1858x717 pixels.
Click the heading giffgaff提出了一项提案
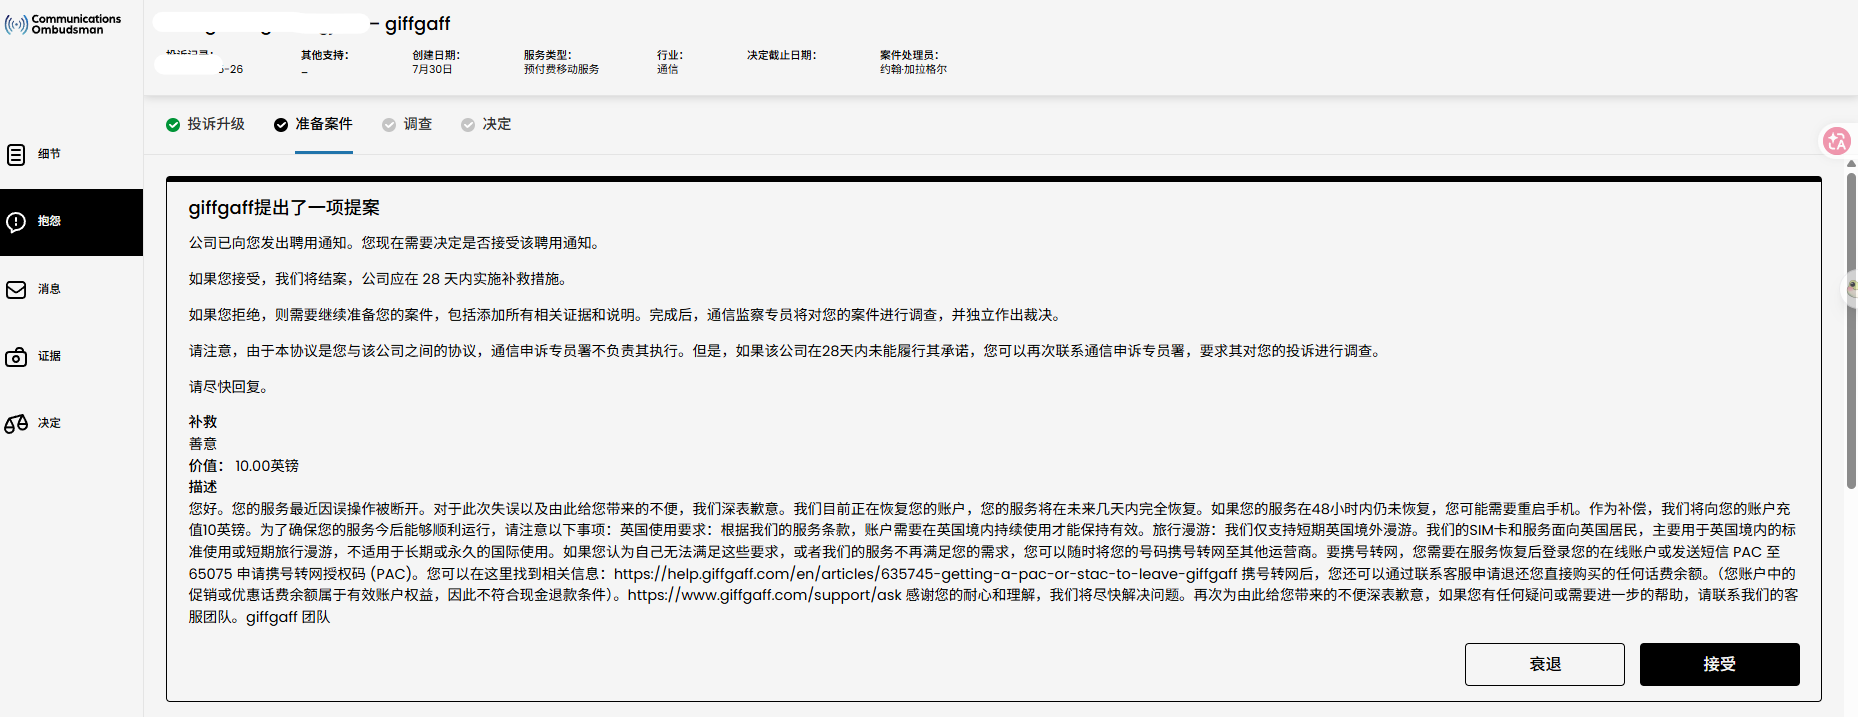pos(284,208)
